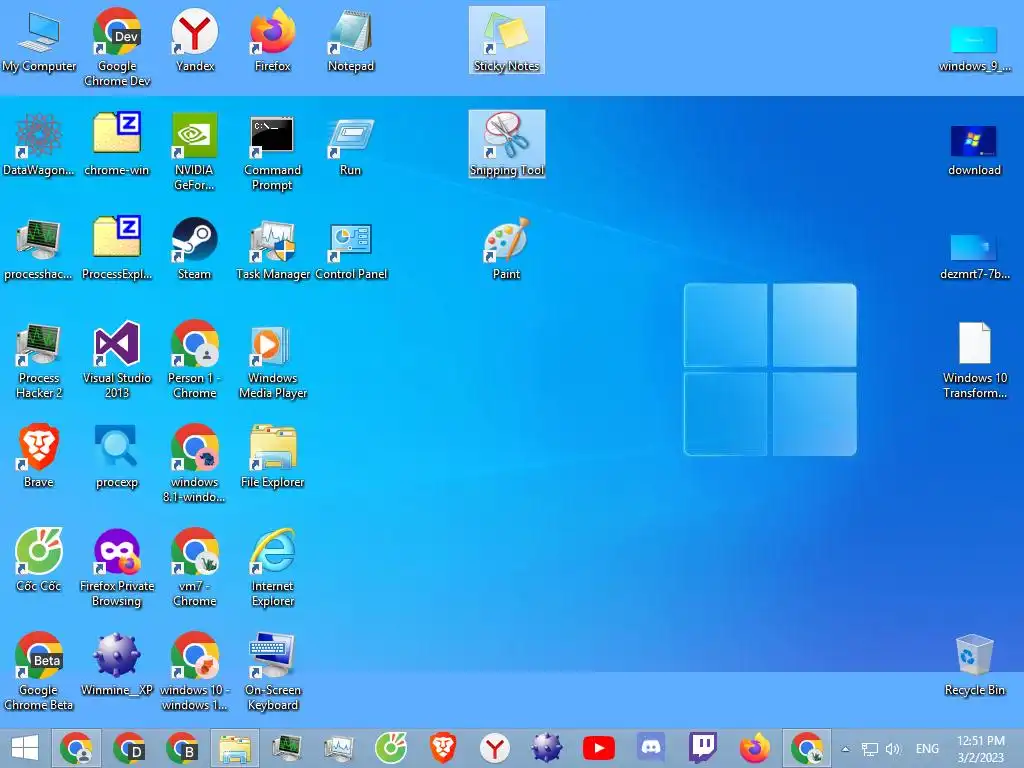The image size is (1024, 768).
Task: Open NVIDIA GeForce shortcut
Action: [x=195, y=152]
